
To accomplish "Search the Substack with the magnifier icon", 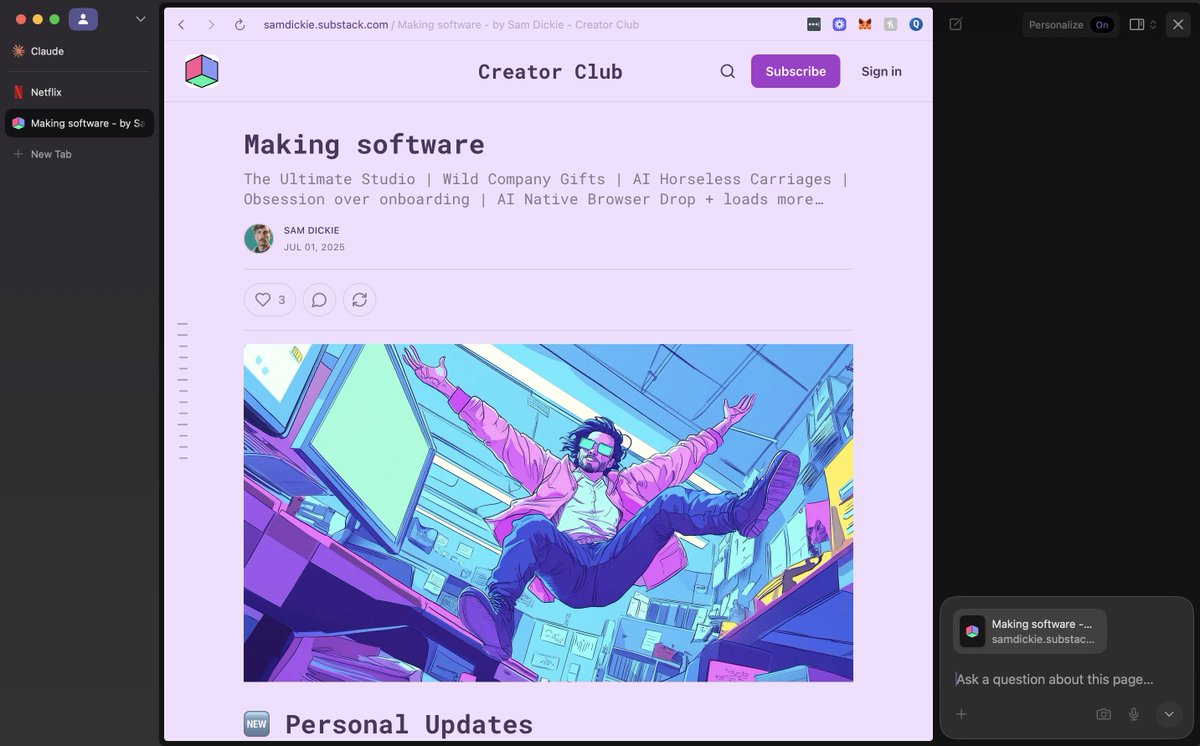I will click(728, 71).
